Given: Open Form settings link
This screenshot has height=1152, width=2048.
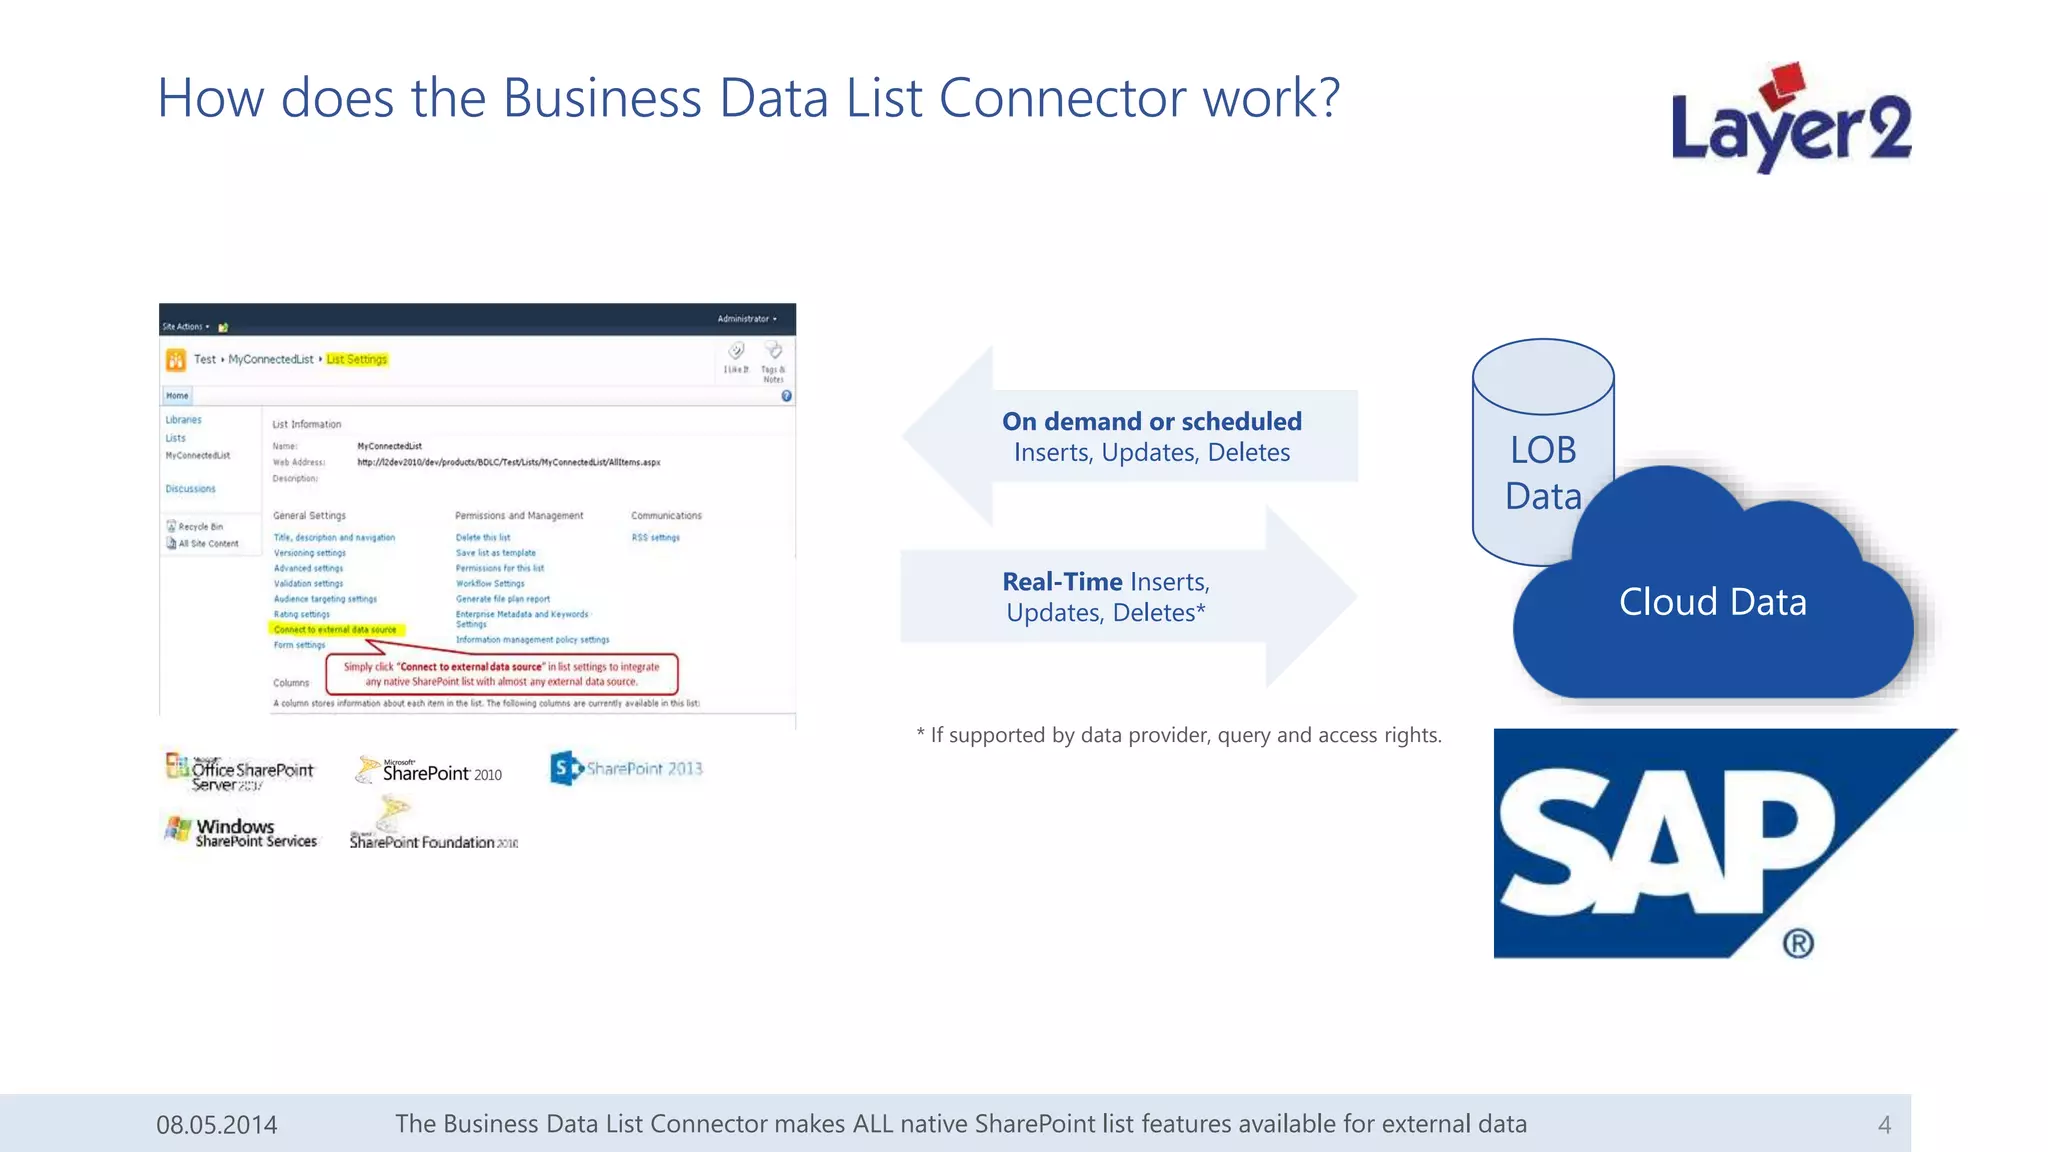Looking at the screenshot, I should [x=299, y=645].
